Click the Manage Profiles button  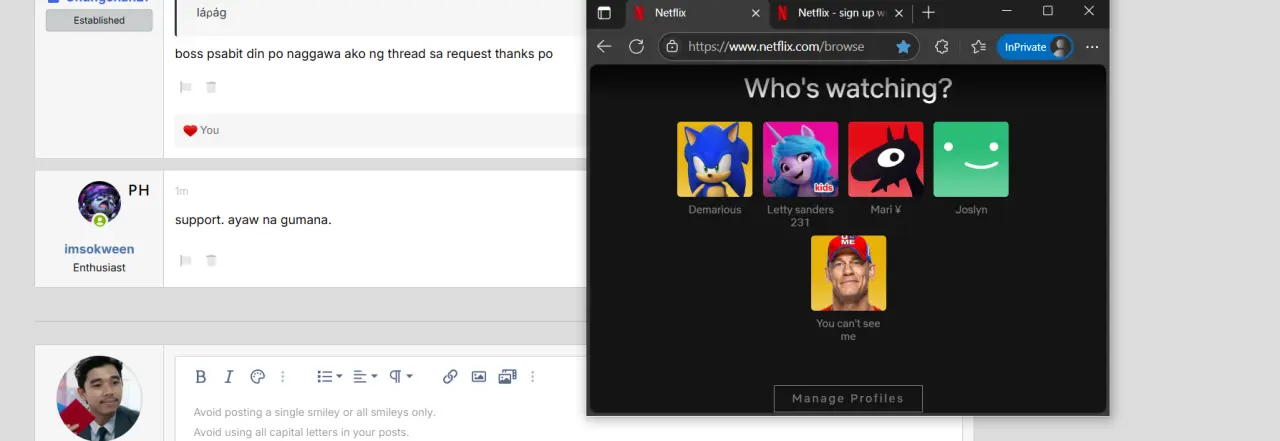tap(848, 398)
